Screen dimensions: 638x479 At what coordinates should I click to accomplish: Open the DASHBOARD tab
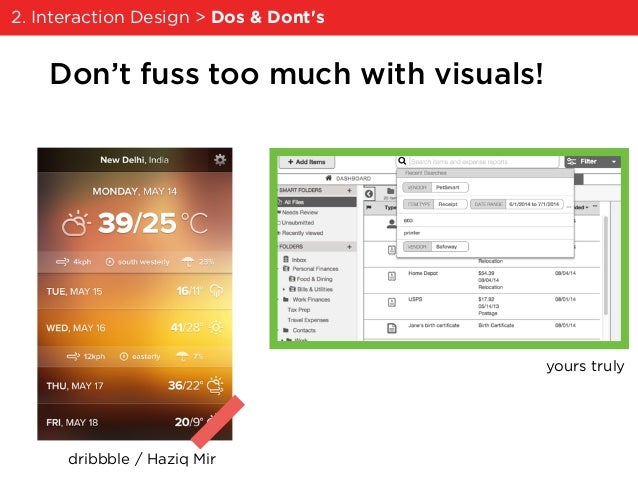(x=348, y=178)
